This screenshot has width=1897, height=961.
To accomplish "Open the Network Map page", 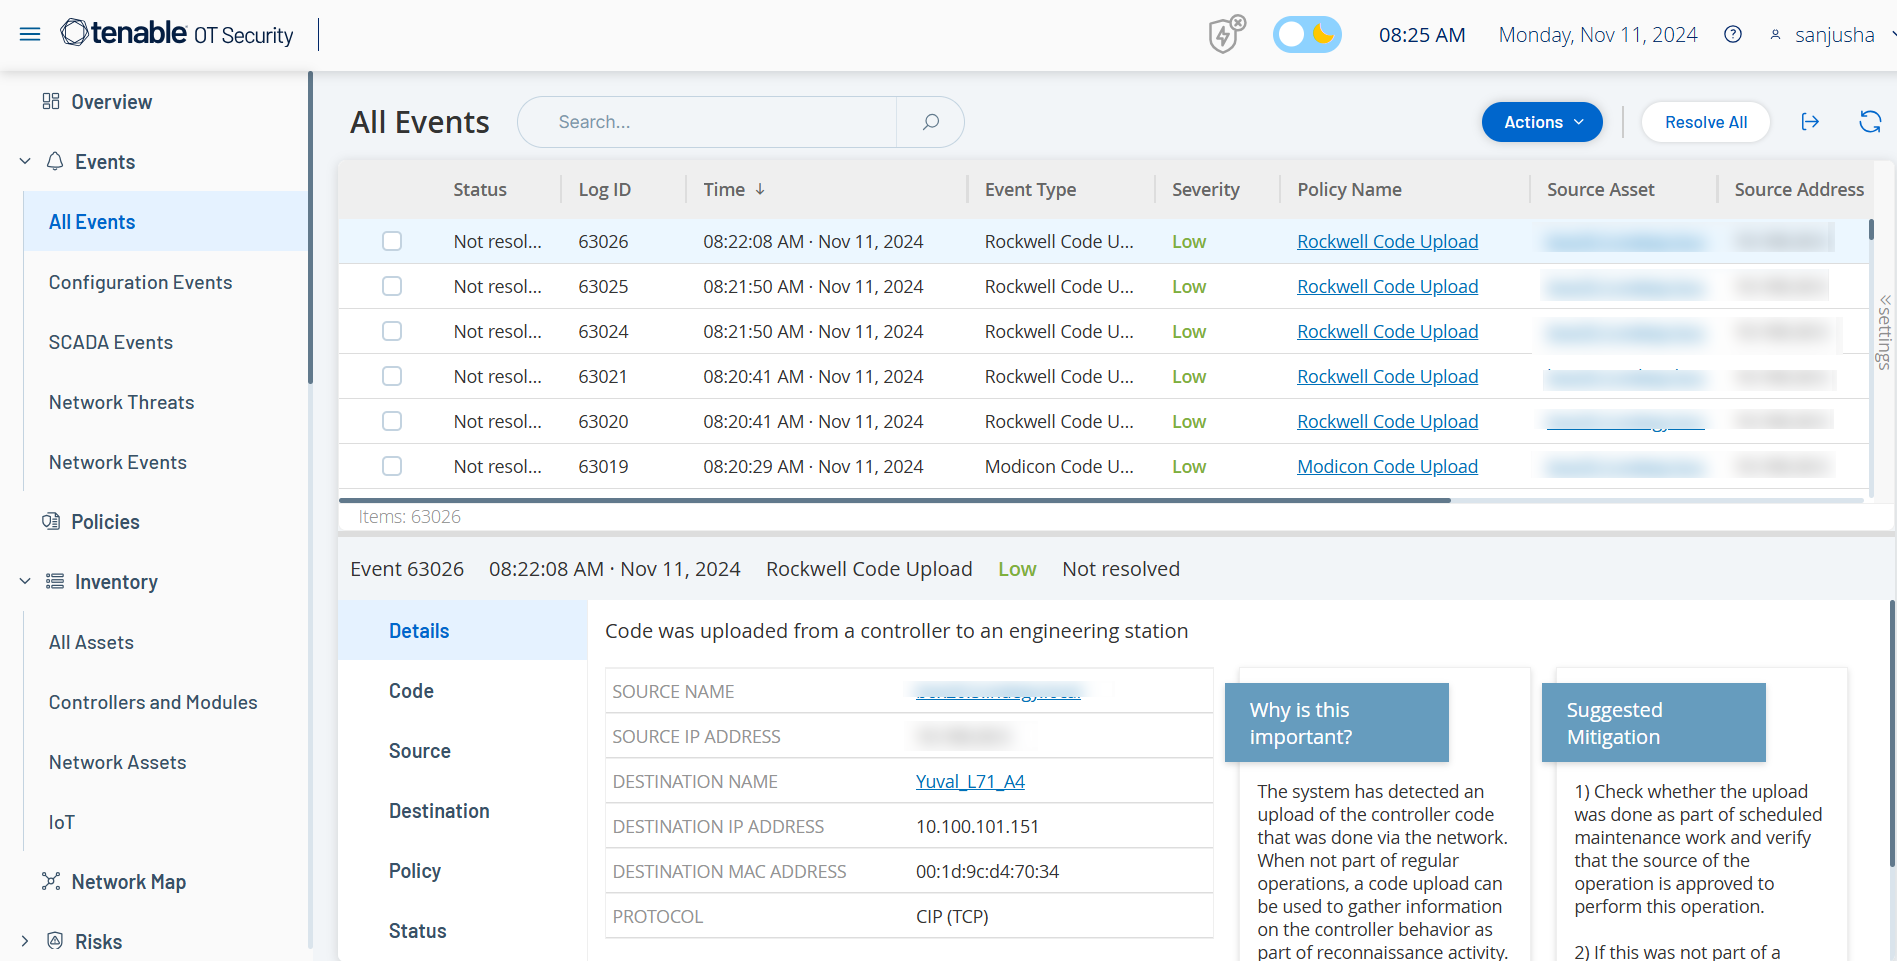I will (128, 882).
